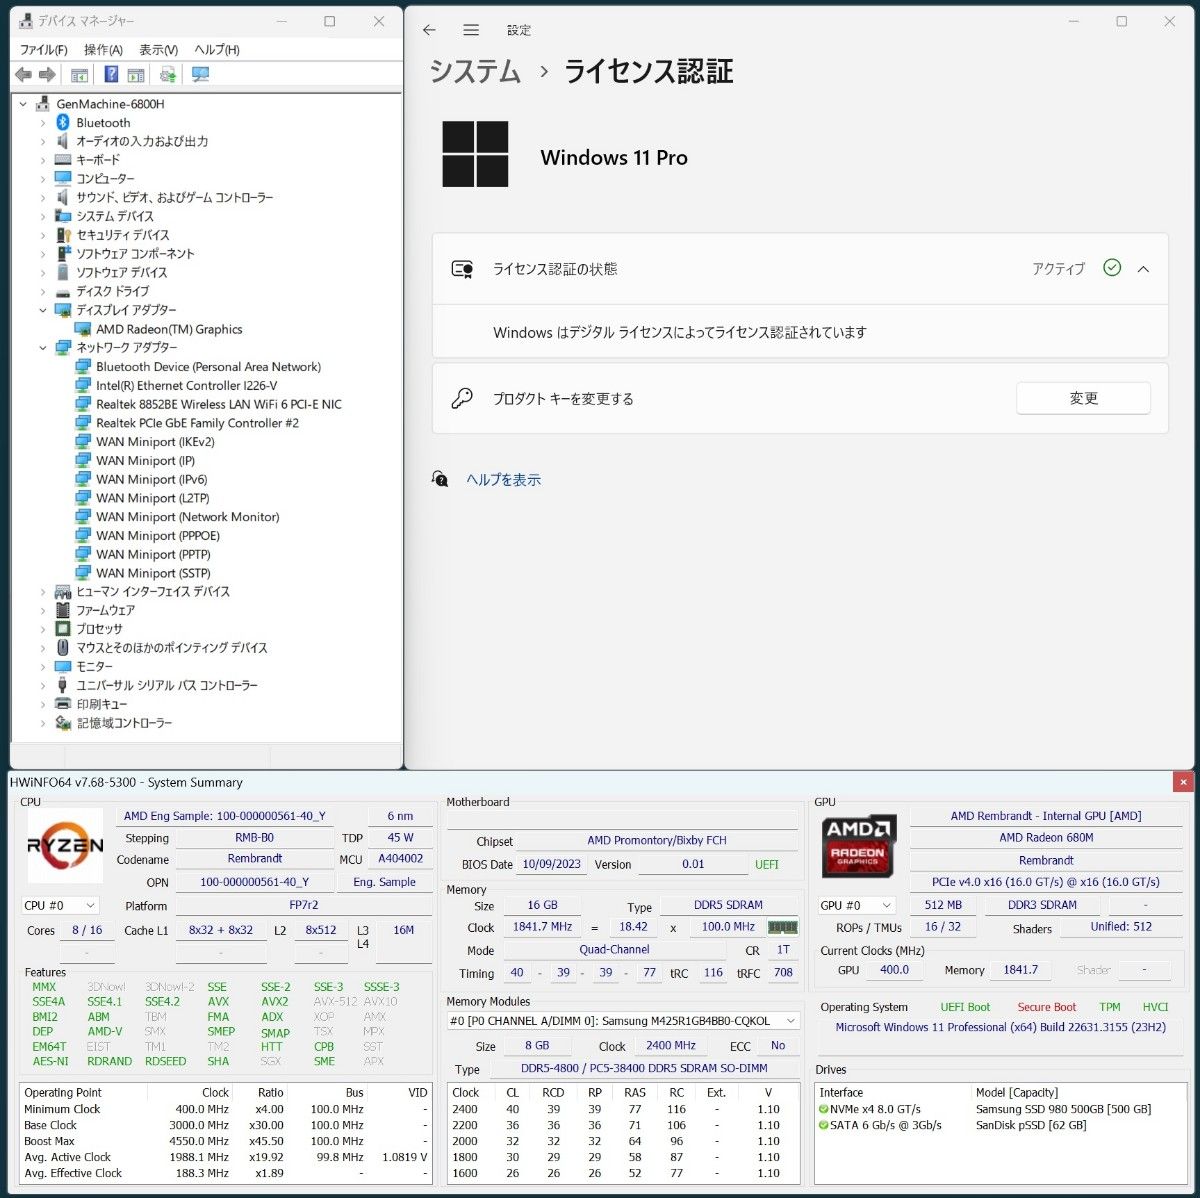Image resolution: width=1200 pixels, height=1198 pixels.
Task: Click the Scan for hardware changes icon
Action: [200, 75]
